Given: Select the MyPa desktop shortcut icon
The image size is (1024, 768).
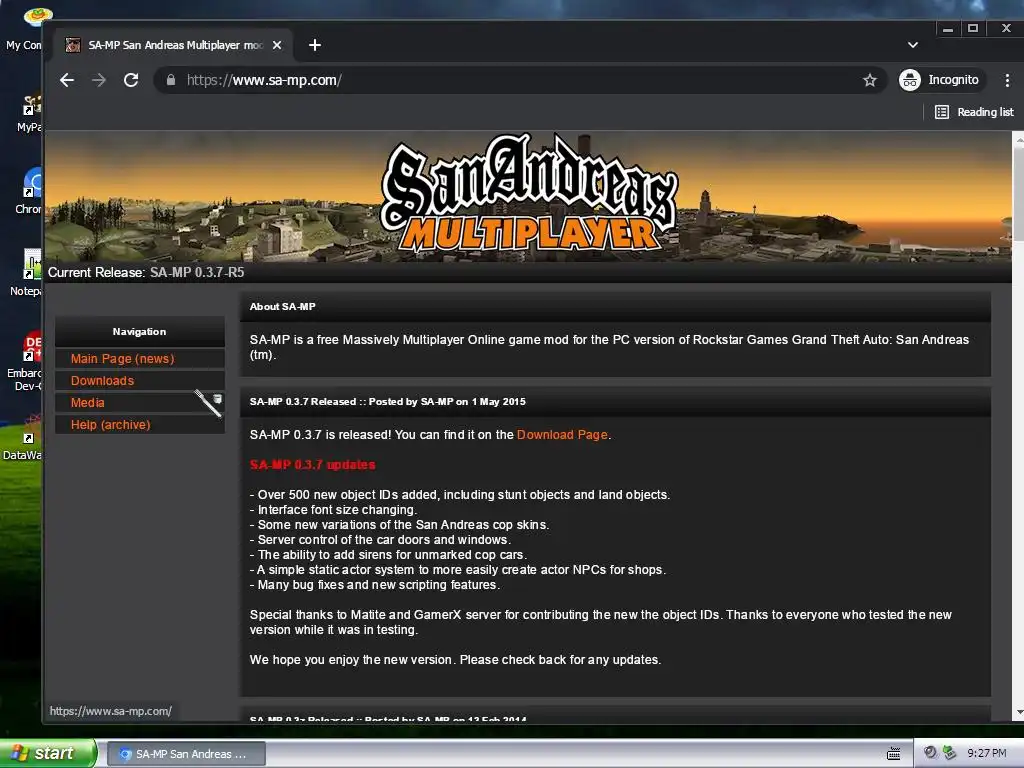Looking at the screenshot, I should pos(29,114).
